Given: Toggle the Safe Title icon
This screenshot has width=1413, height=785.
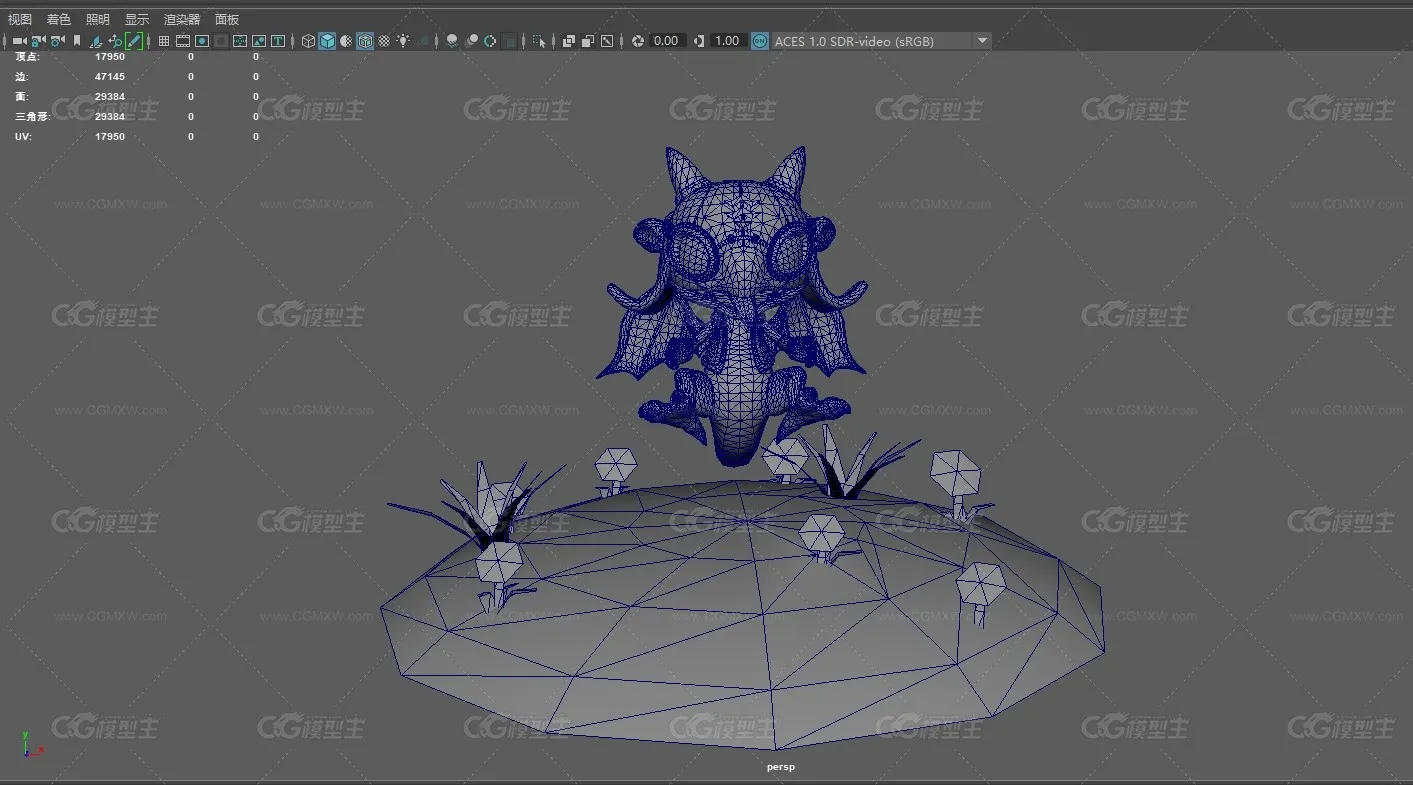Looking at the screenshot, I should coord(278,41).
